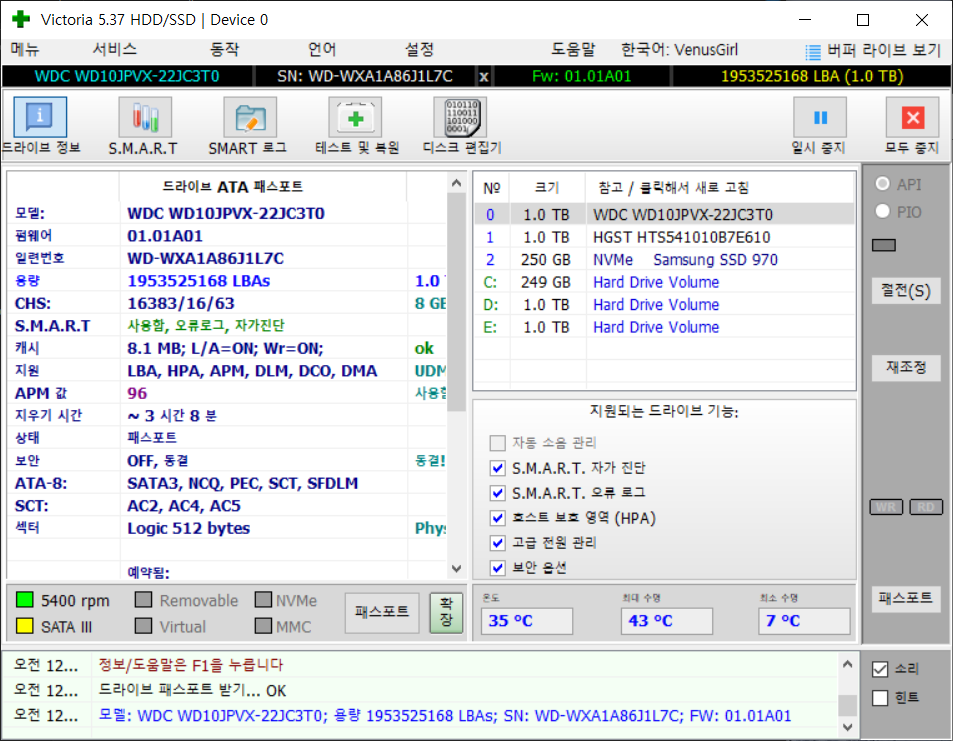Toggle the 자동 소음 관리 checkbox
The width and height of the screenshot is (953, 741).
pyautogui.click(x=497, y=443)
